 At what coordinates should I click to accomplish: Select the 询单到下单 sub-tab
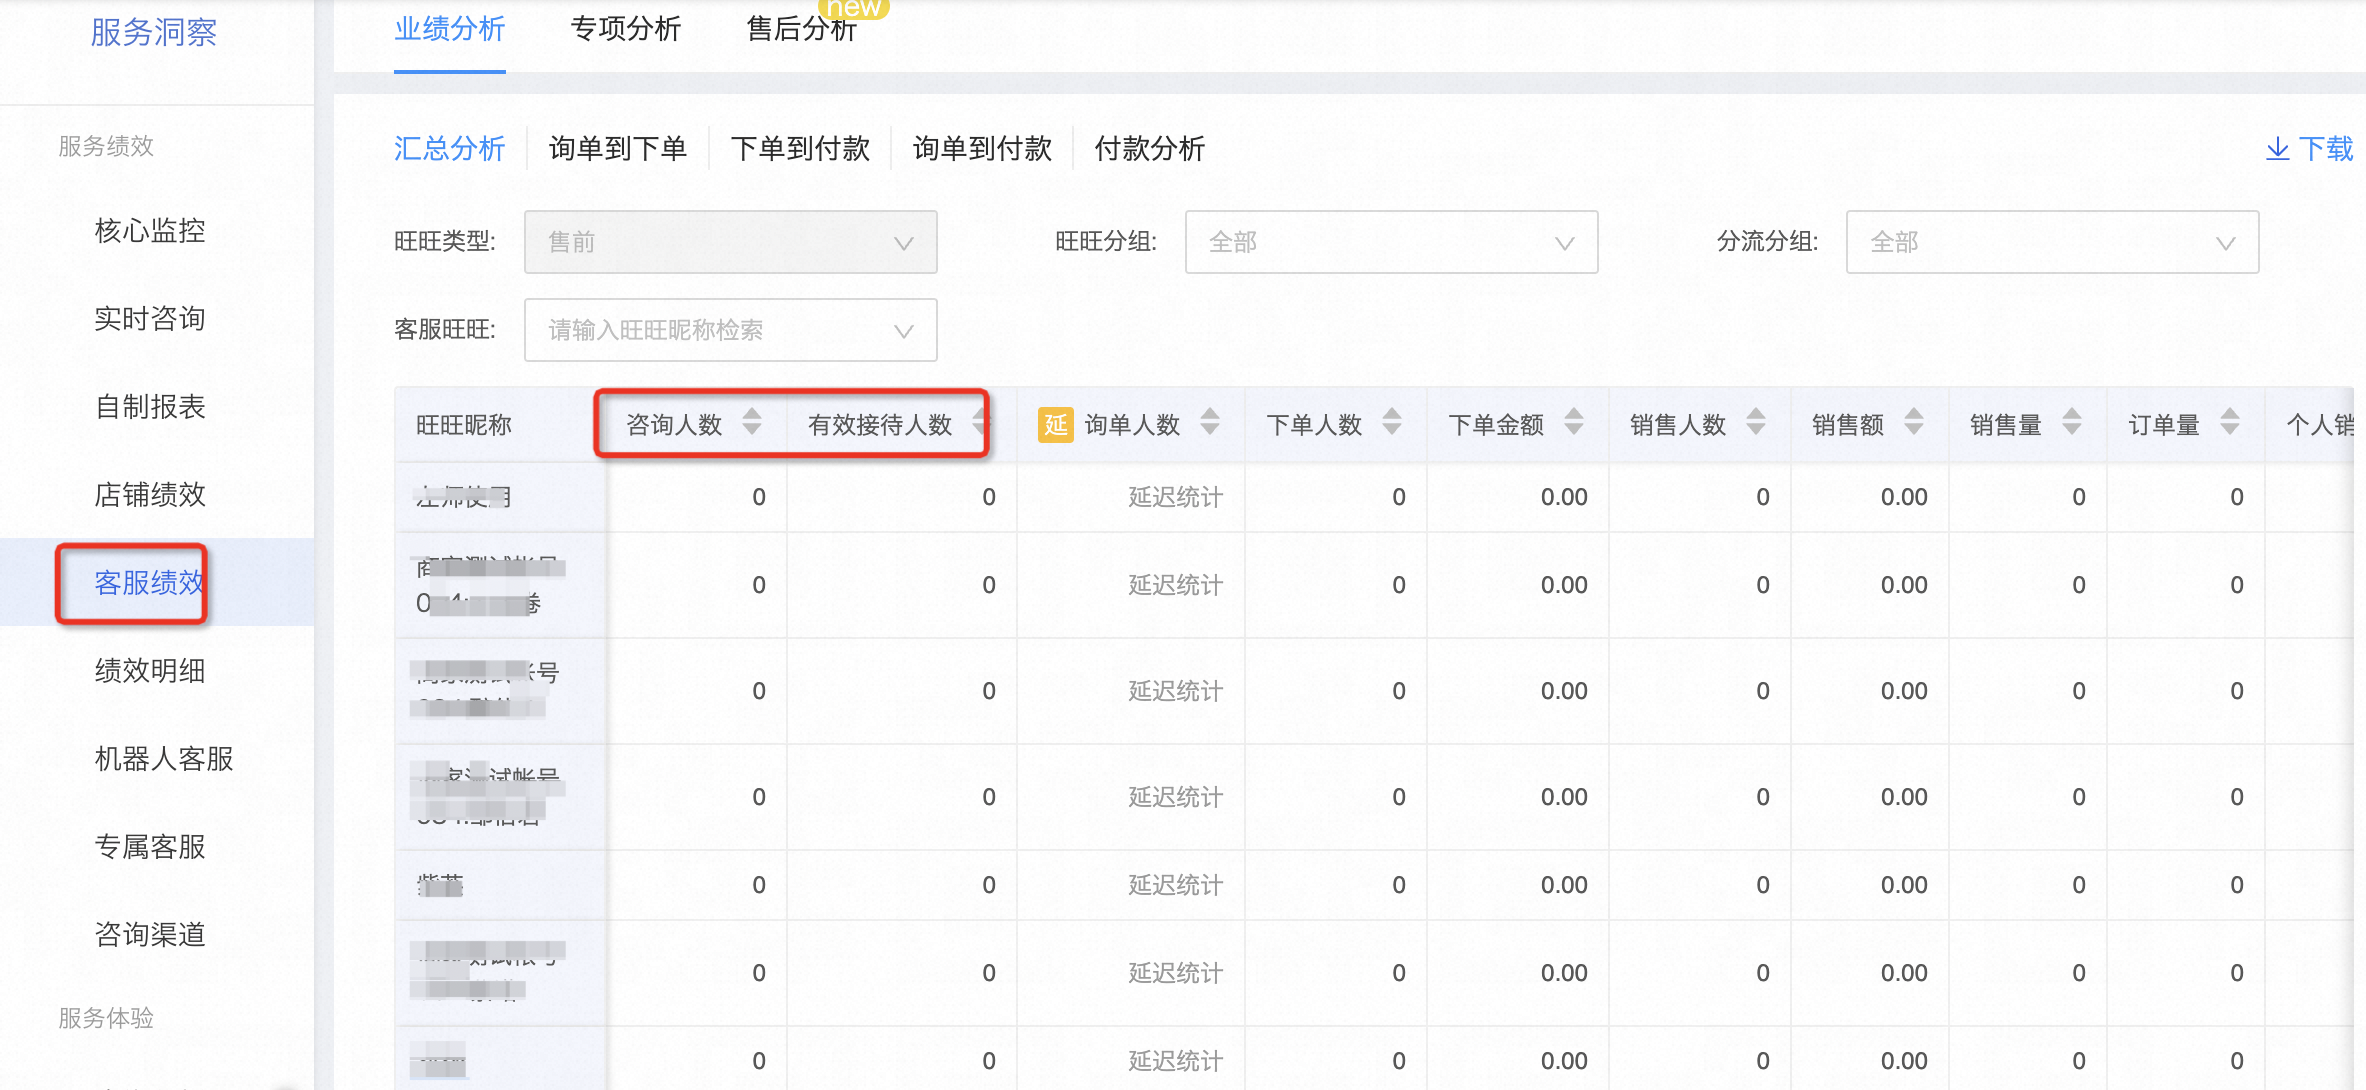(x=618, y=149)
